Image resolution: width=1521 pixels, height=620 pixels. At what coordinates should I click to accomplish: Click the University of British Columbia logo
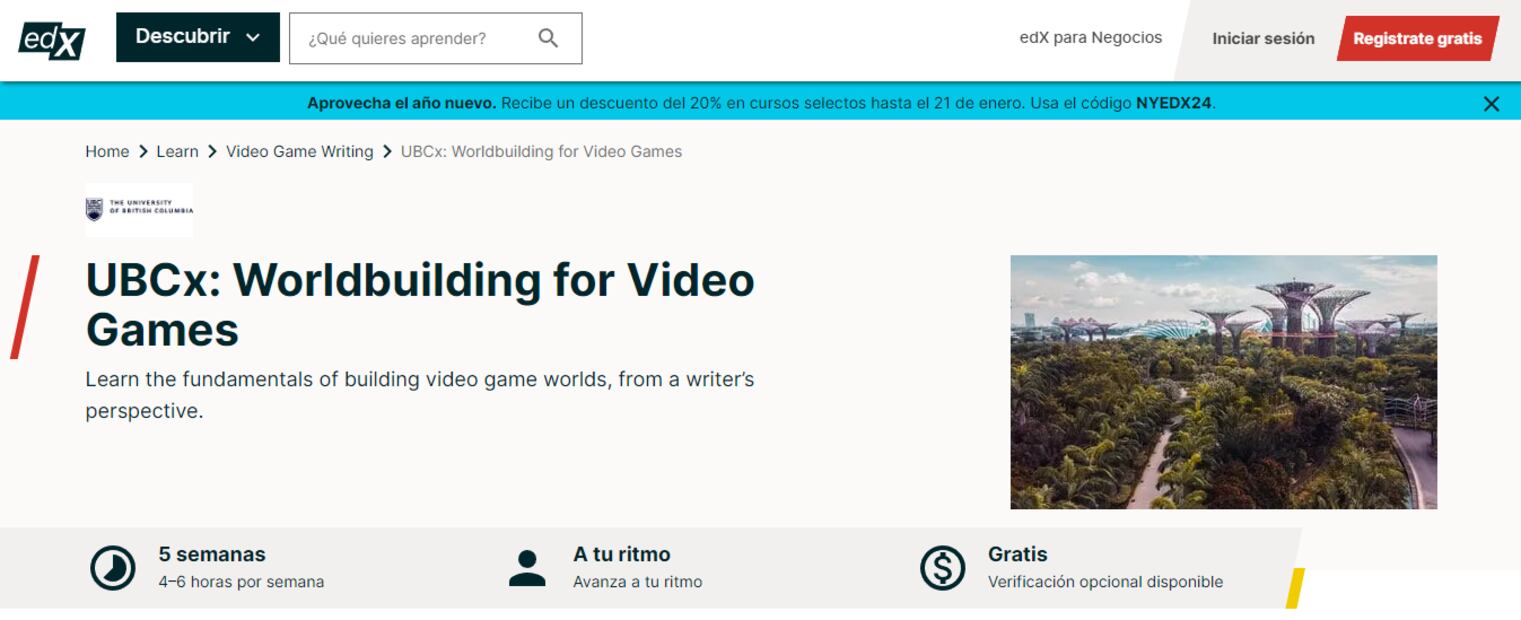point(139,209)
